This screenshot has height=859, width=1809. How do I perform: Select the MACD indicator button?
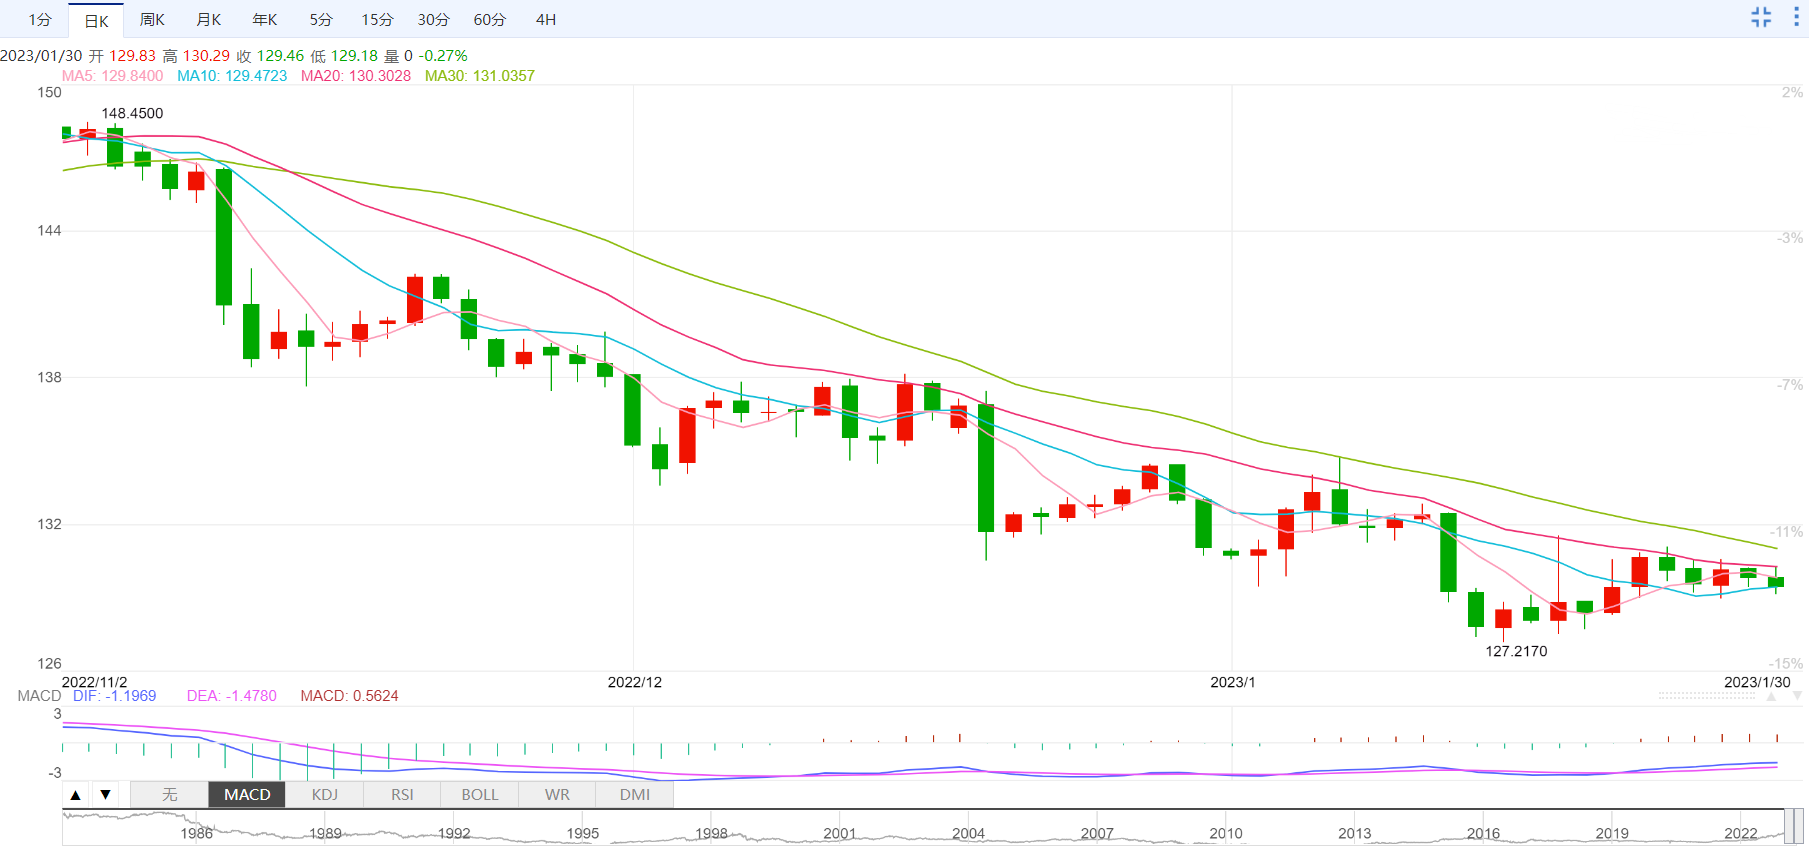point(247,795)
